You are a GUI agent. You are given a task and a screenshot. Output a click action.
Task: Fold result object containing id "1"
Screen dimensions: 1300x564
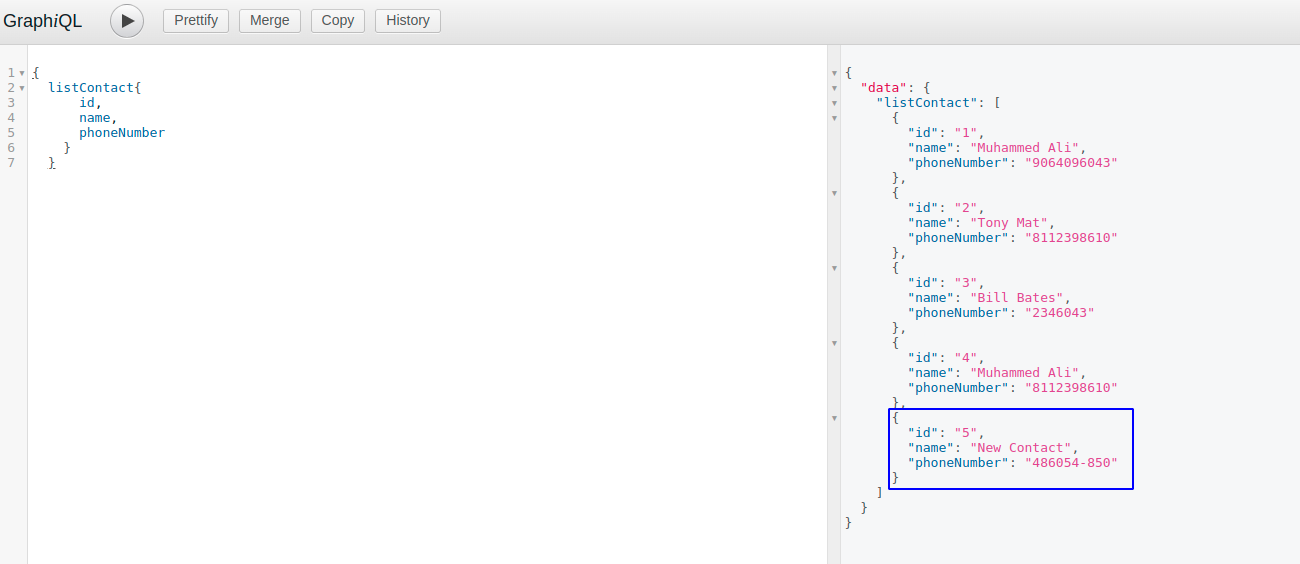tap(834, 118)
